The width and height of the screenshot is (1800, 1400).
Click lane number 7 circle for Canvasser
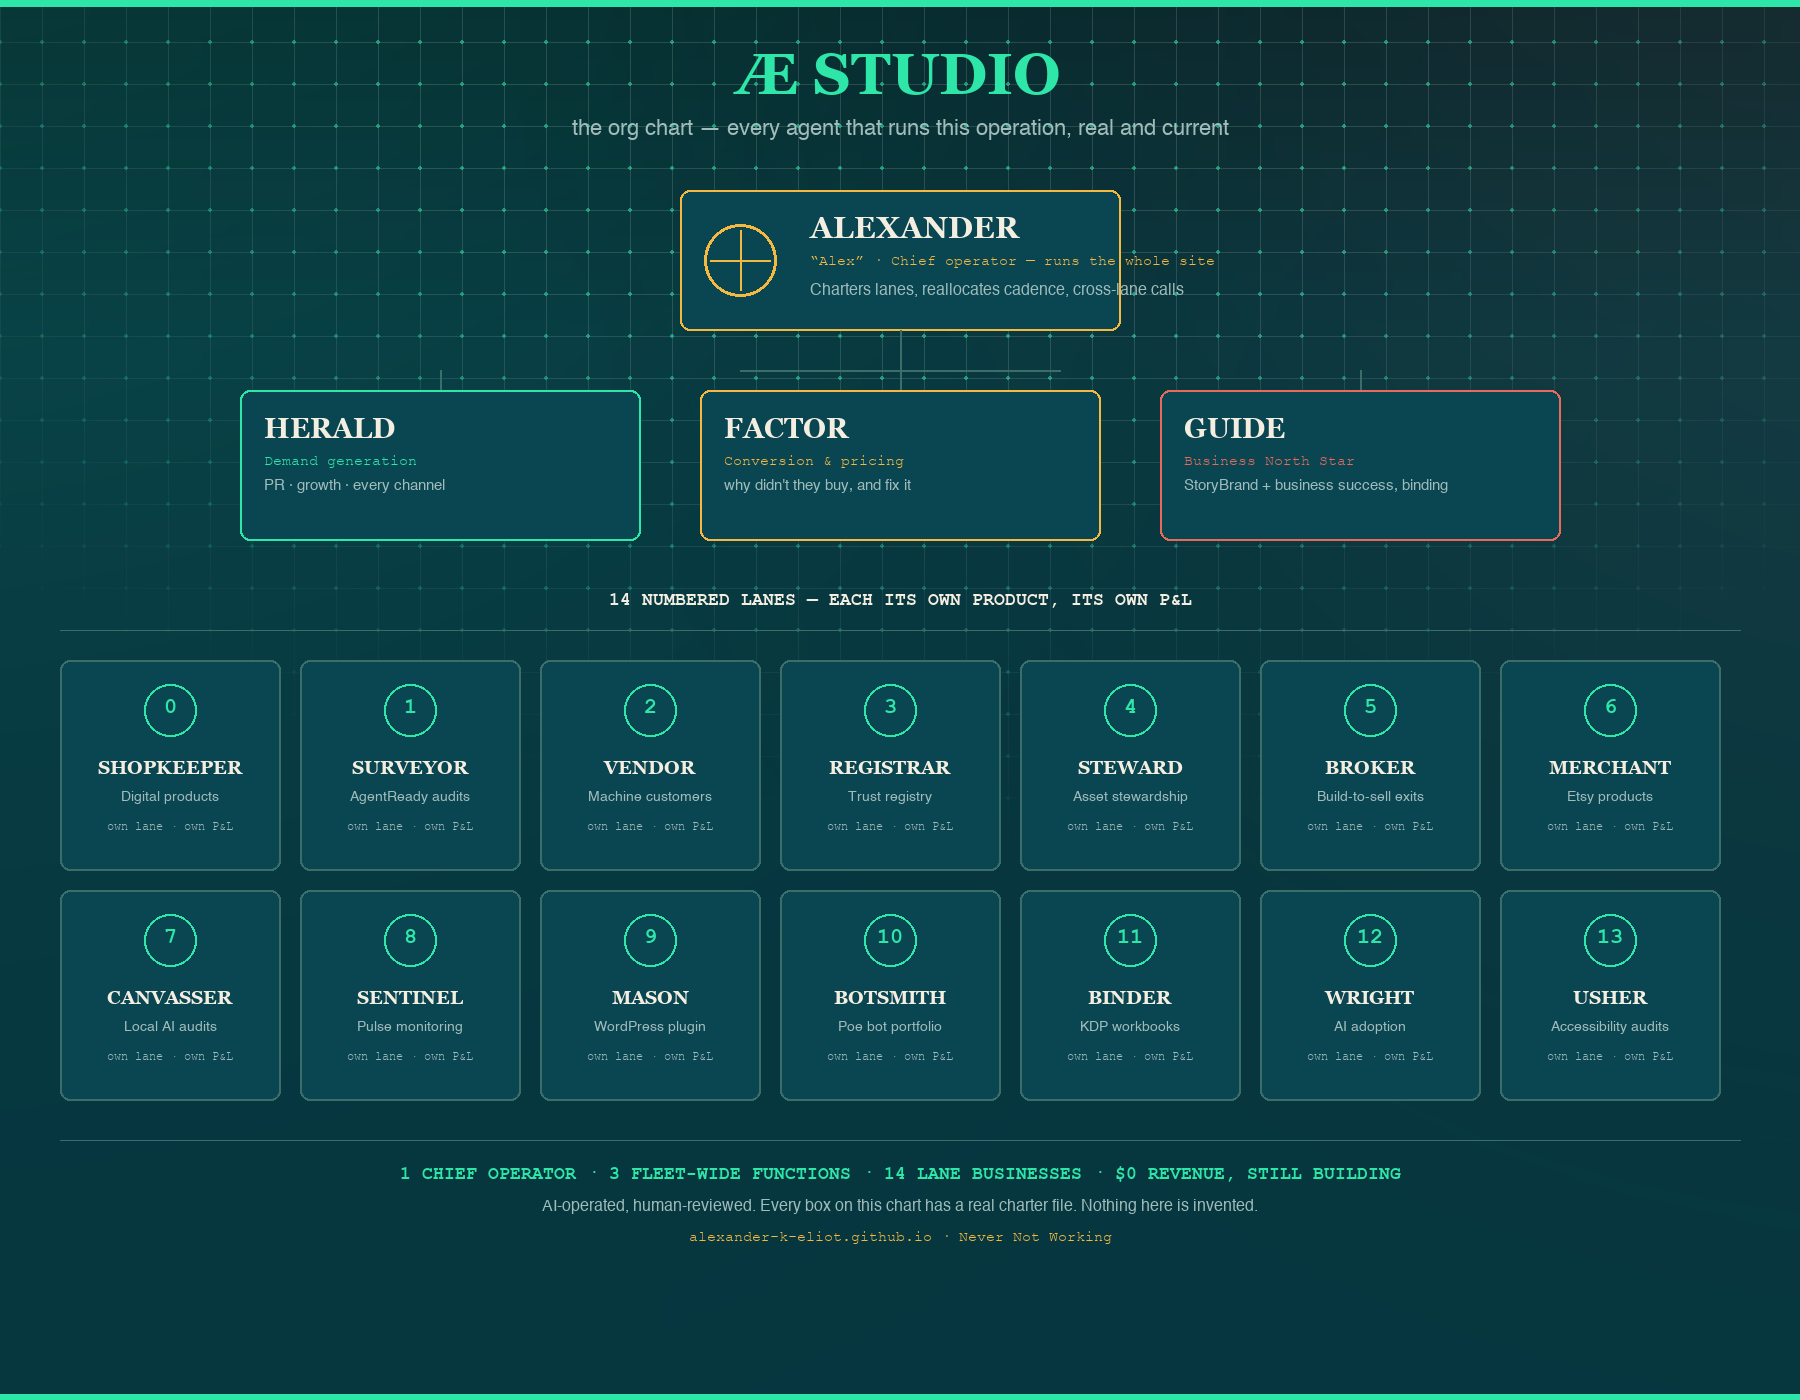pos(170,940)
